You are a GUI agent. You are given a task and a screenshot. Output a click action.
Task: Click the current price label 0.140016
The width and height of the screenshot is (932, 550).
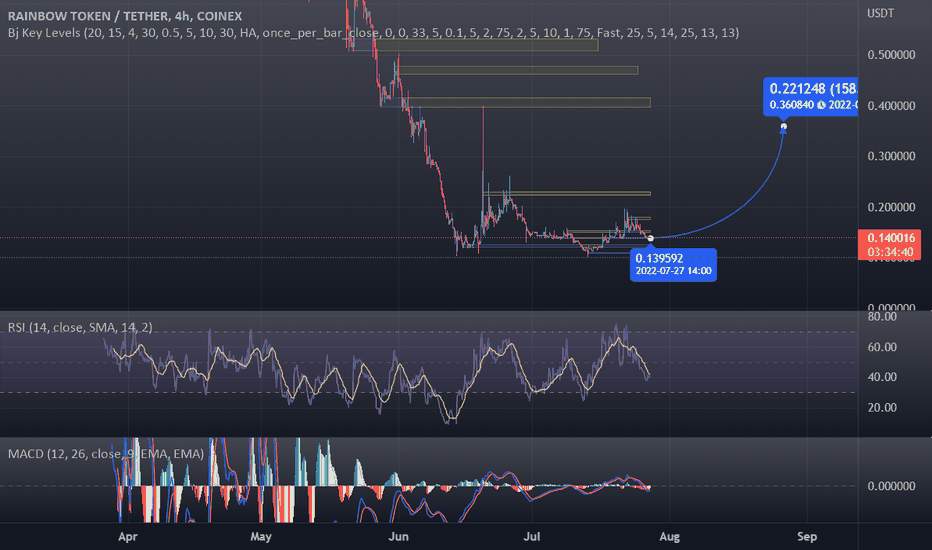[x=890, y=238]
